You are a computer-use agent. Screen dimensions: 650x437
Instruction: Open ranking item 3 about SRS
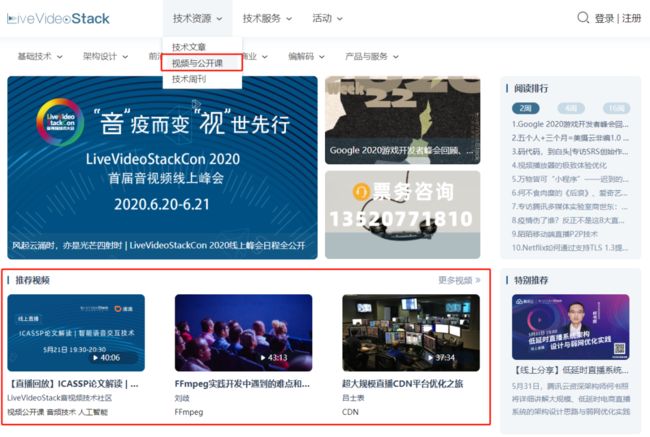[570, 151]
